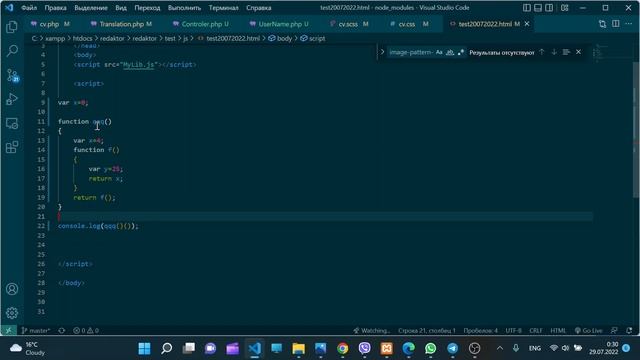
Task: Open changes compare icon in editor title
Action: pos(602,24)
